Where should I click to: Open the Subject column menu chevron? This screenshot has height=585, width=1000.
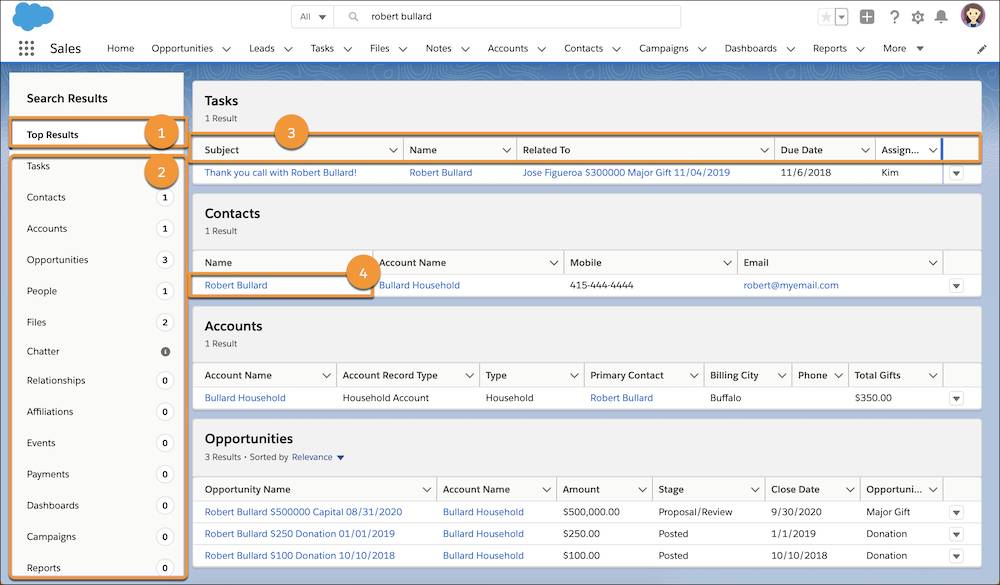[393, 150]
